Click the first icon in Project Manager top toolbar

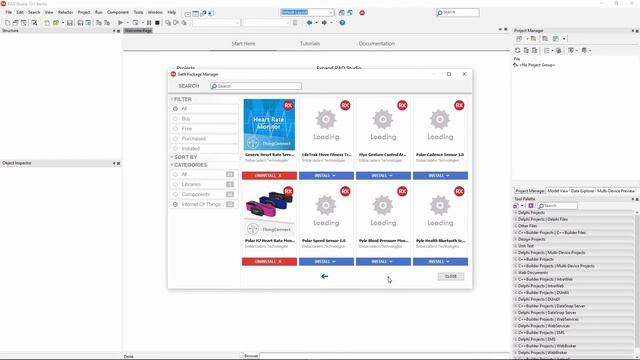(x=519, y=39)
